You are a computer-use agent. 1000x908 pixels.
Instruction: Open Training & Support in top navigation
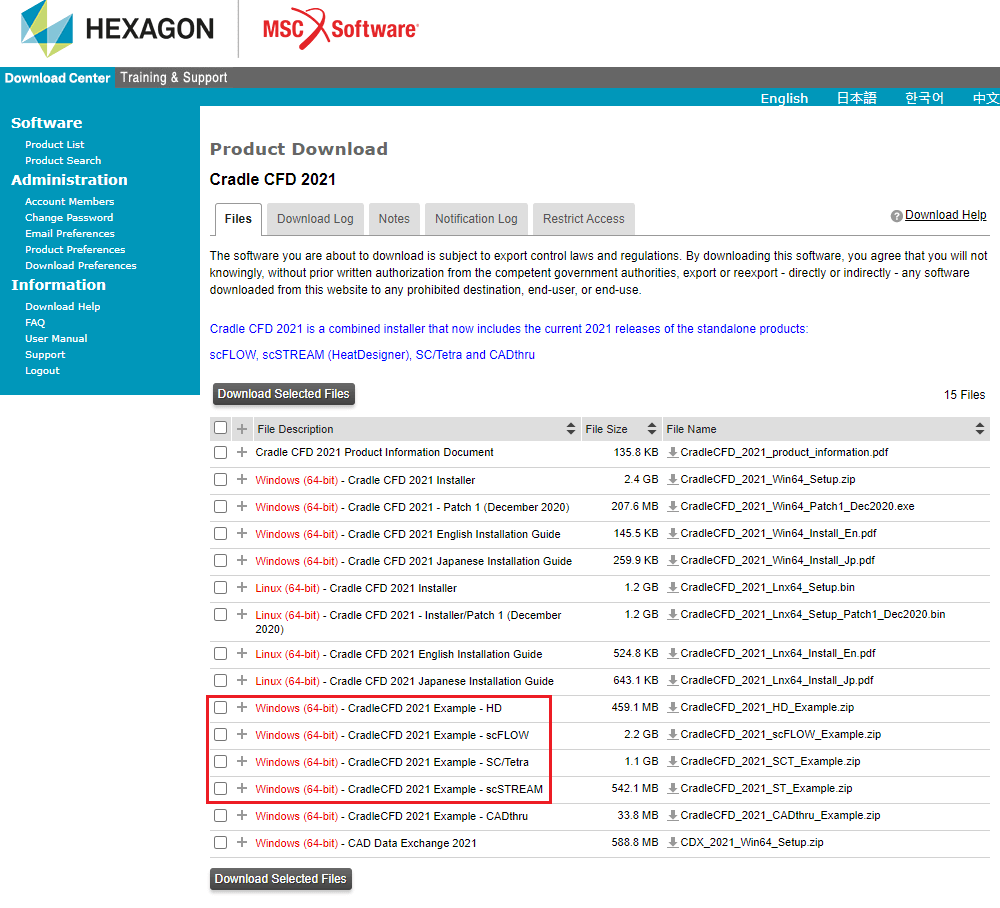174,78
